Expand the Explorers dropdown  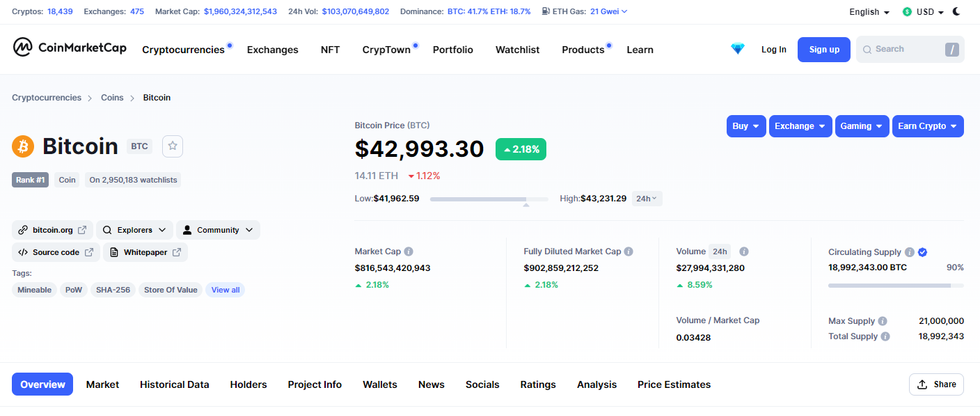coord(134,230)
